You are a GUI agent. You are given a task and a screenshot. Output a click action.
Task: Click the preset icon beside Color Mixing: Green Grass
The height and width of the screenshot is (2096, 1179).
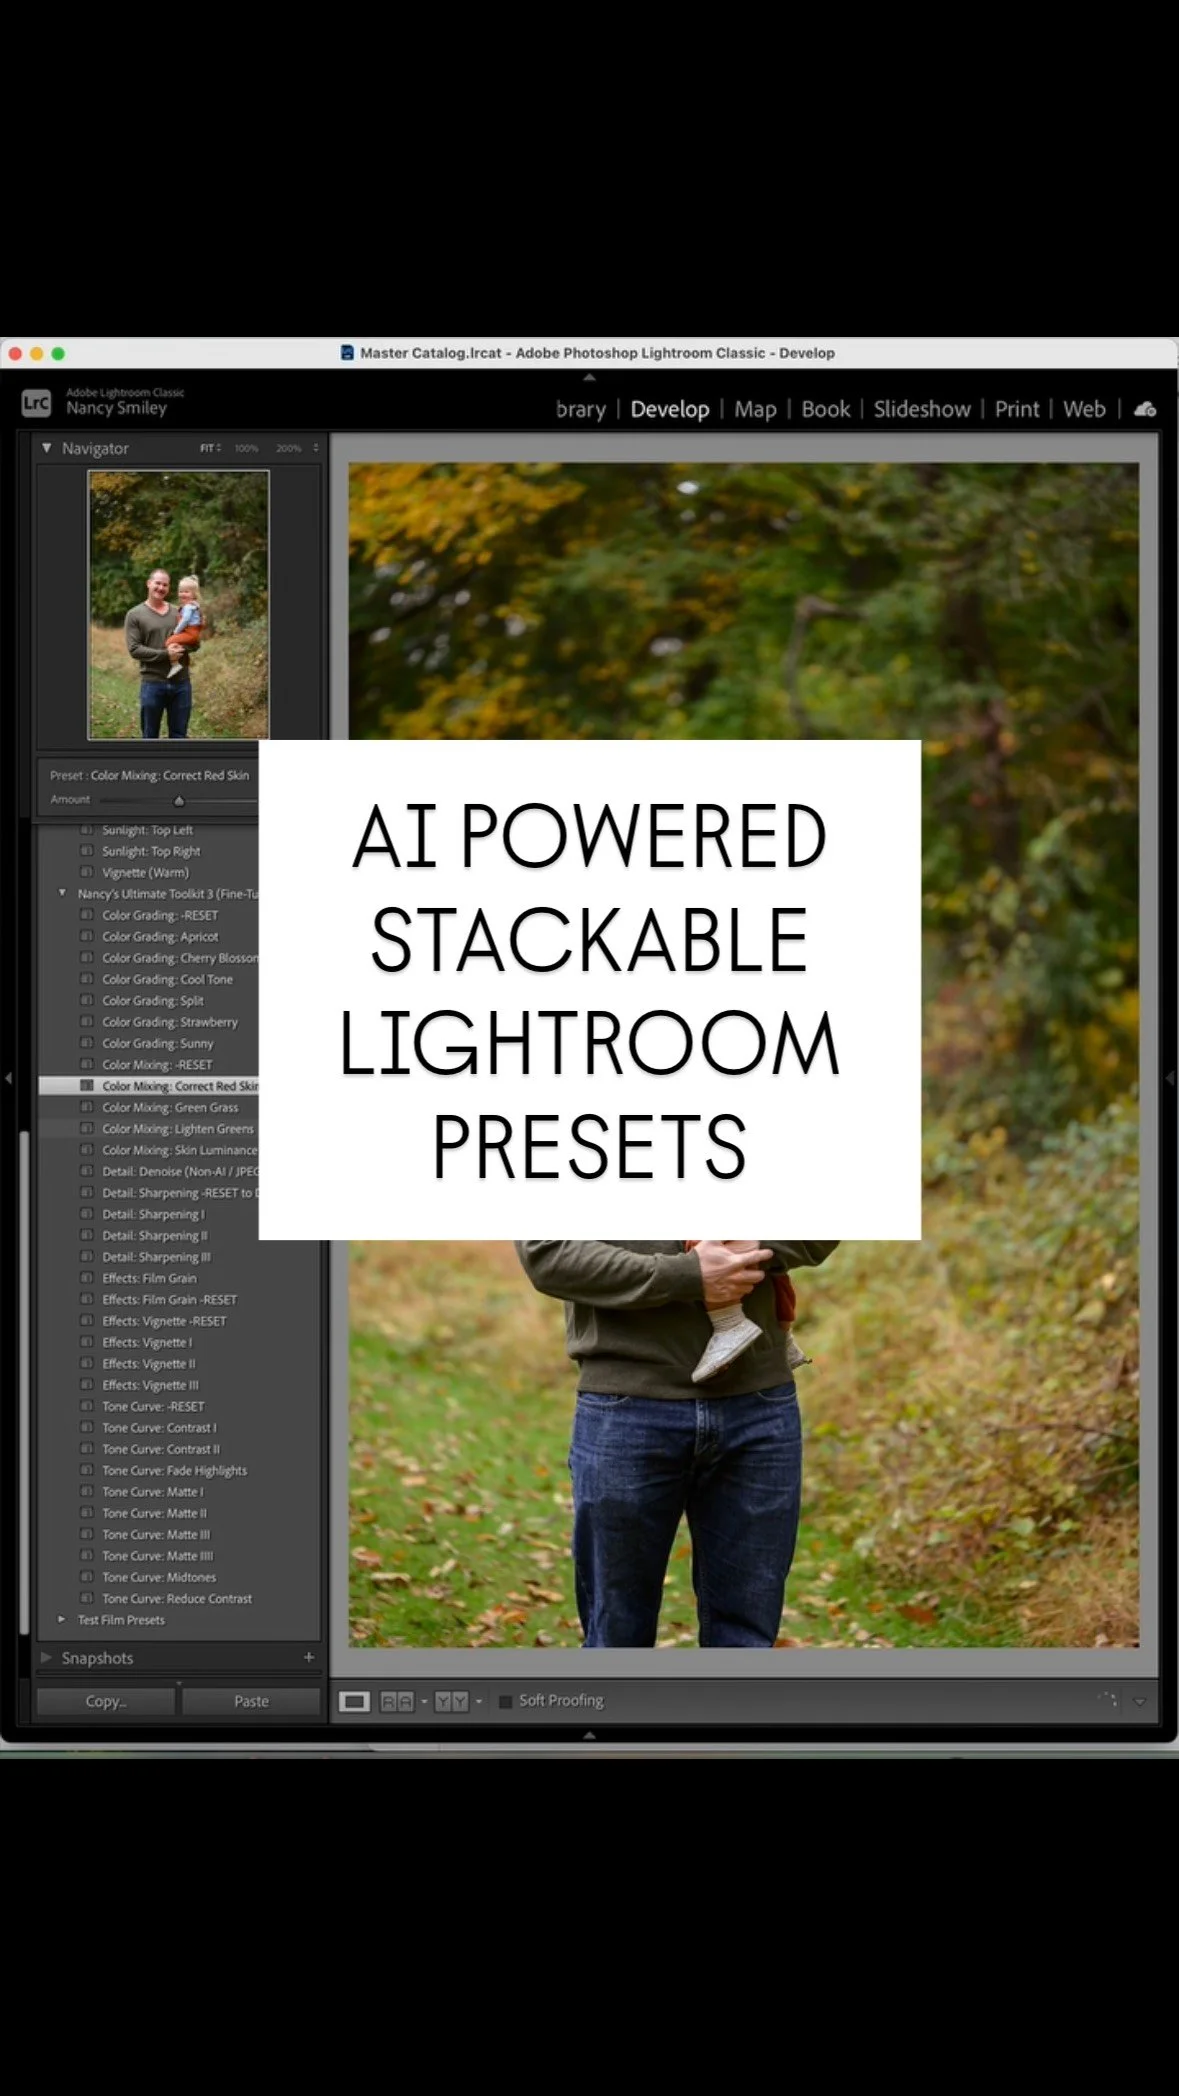87,1107
